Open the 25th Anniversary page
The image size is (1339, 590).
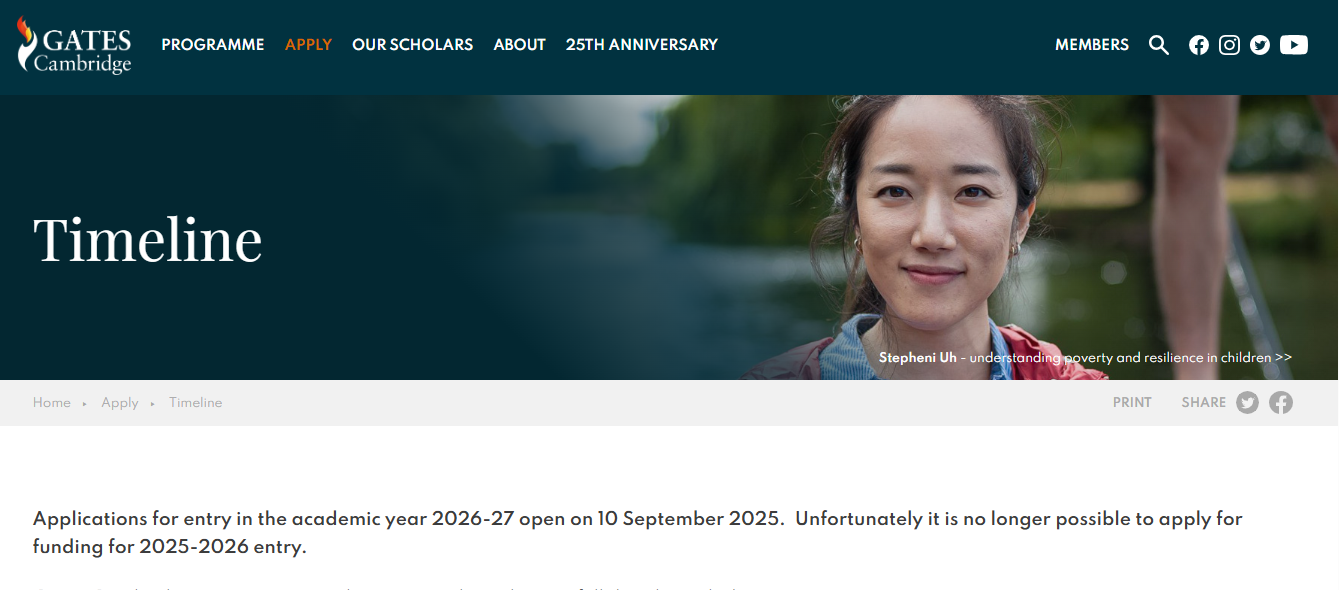(641, 45)
